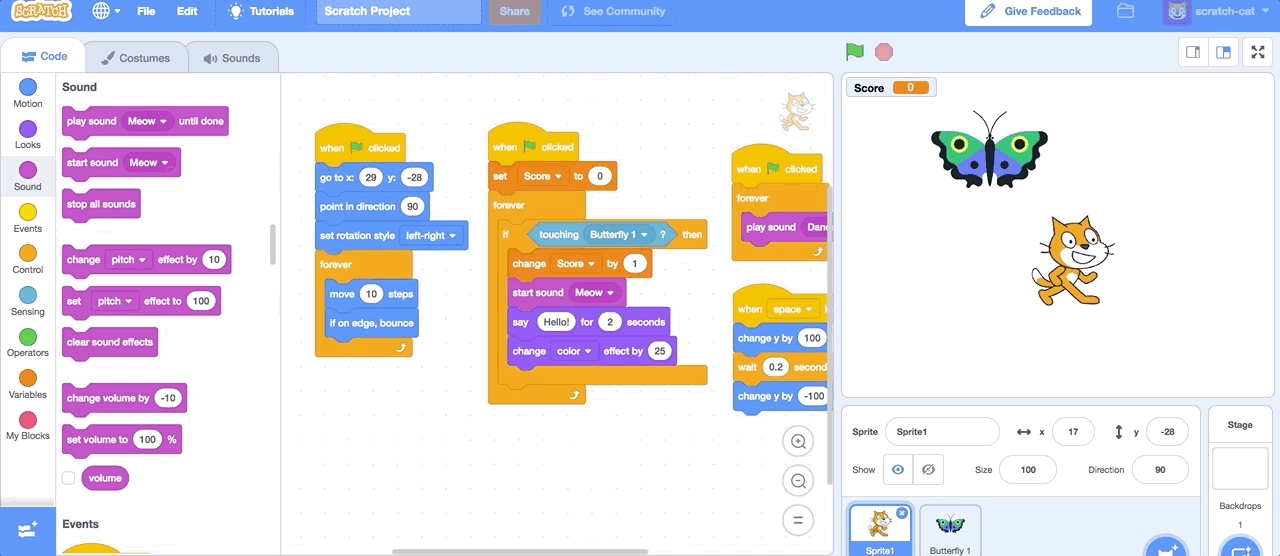Screen dimensions: 1280x556
Task: Open Meow dropdown in play sound until done
Action: pos(147,121)
